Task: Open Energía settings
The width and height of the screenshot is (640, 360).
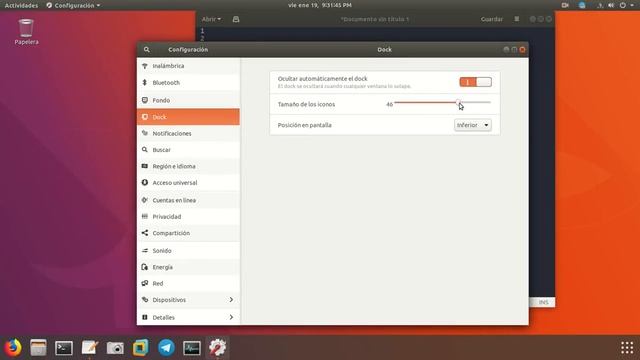Action: (188, 267)
